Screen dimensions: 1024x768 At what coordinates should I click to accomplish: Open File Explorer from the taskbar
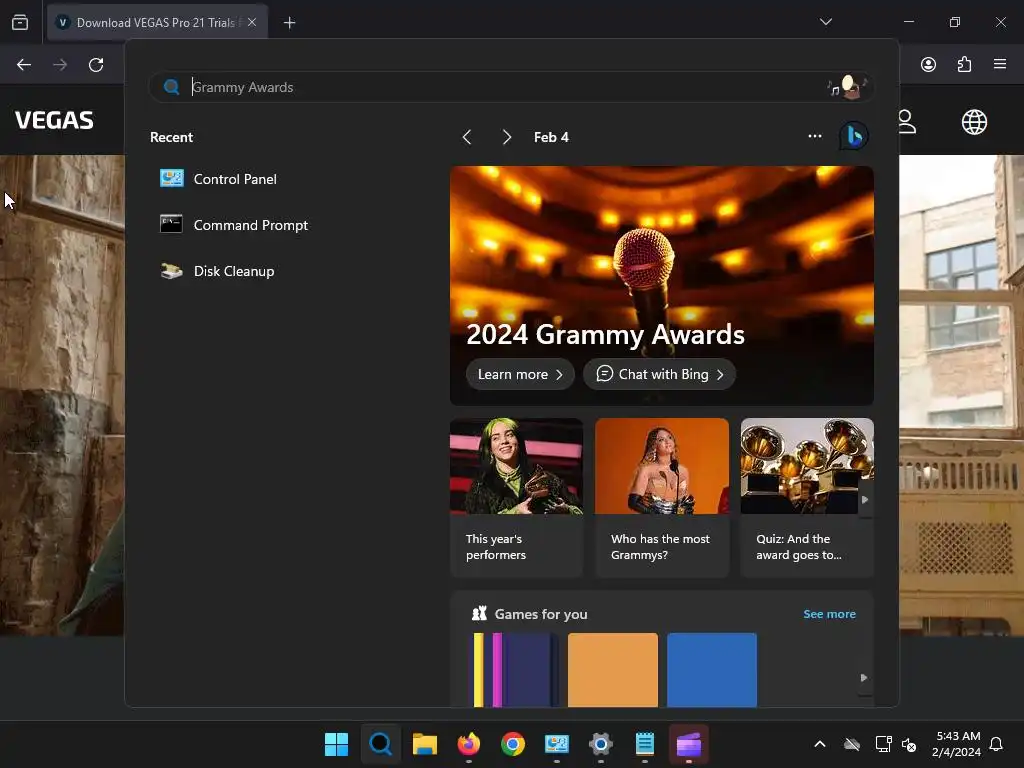click(x=424, y=744)
